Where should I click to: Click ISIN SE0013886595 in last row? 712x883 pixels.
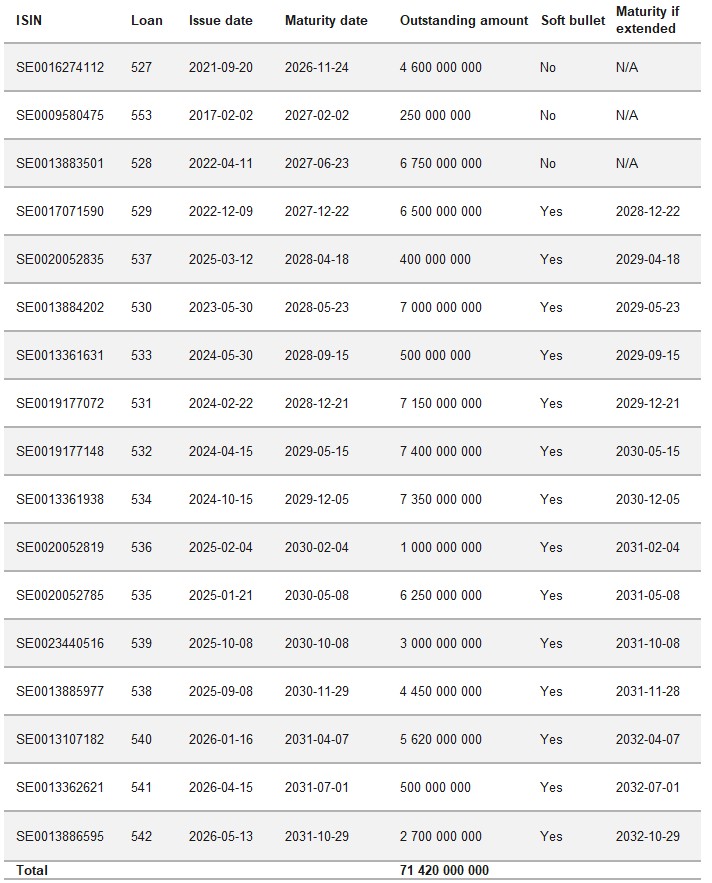pyautogui.click(x=60, y=836)
